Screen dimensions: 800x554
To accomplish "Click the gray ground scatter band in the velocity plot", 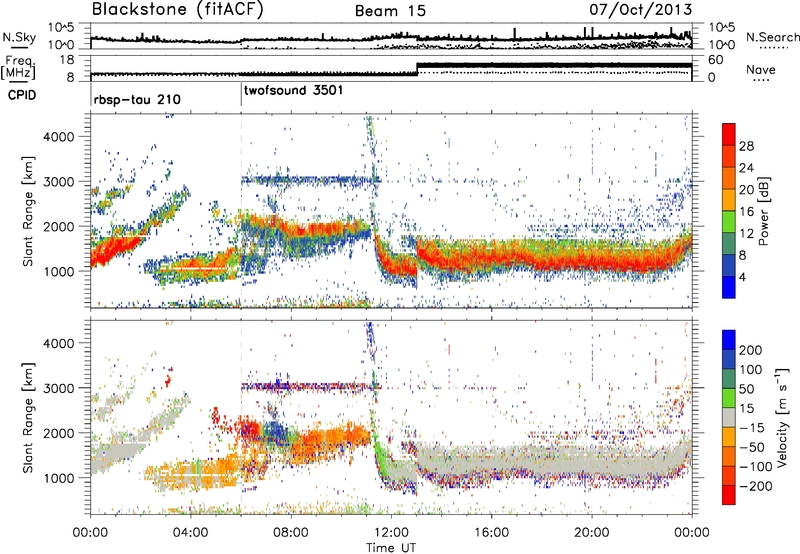I will [554, 459].
